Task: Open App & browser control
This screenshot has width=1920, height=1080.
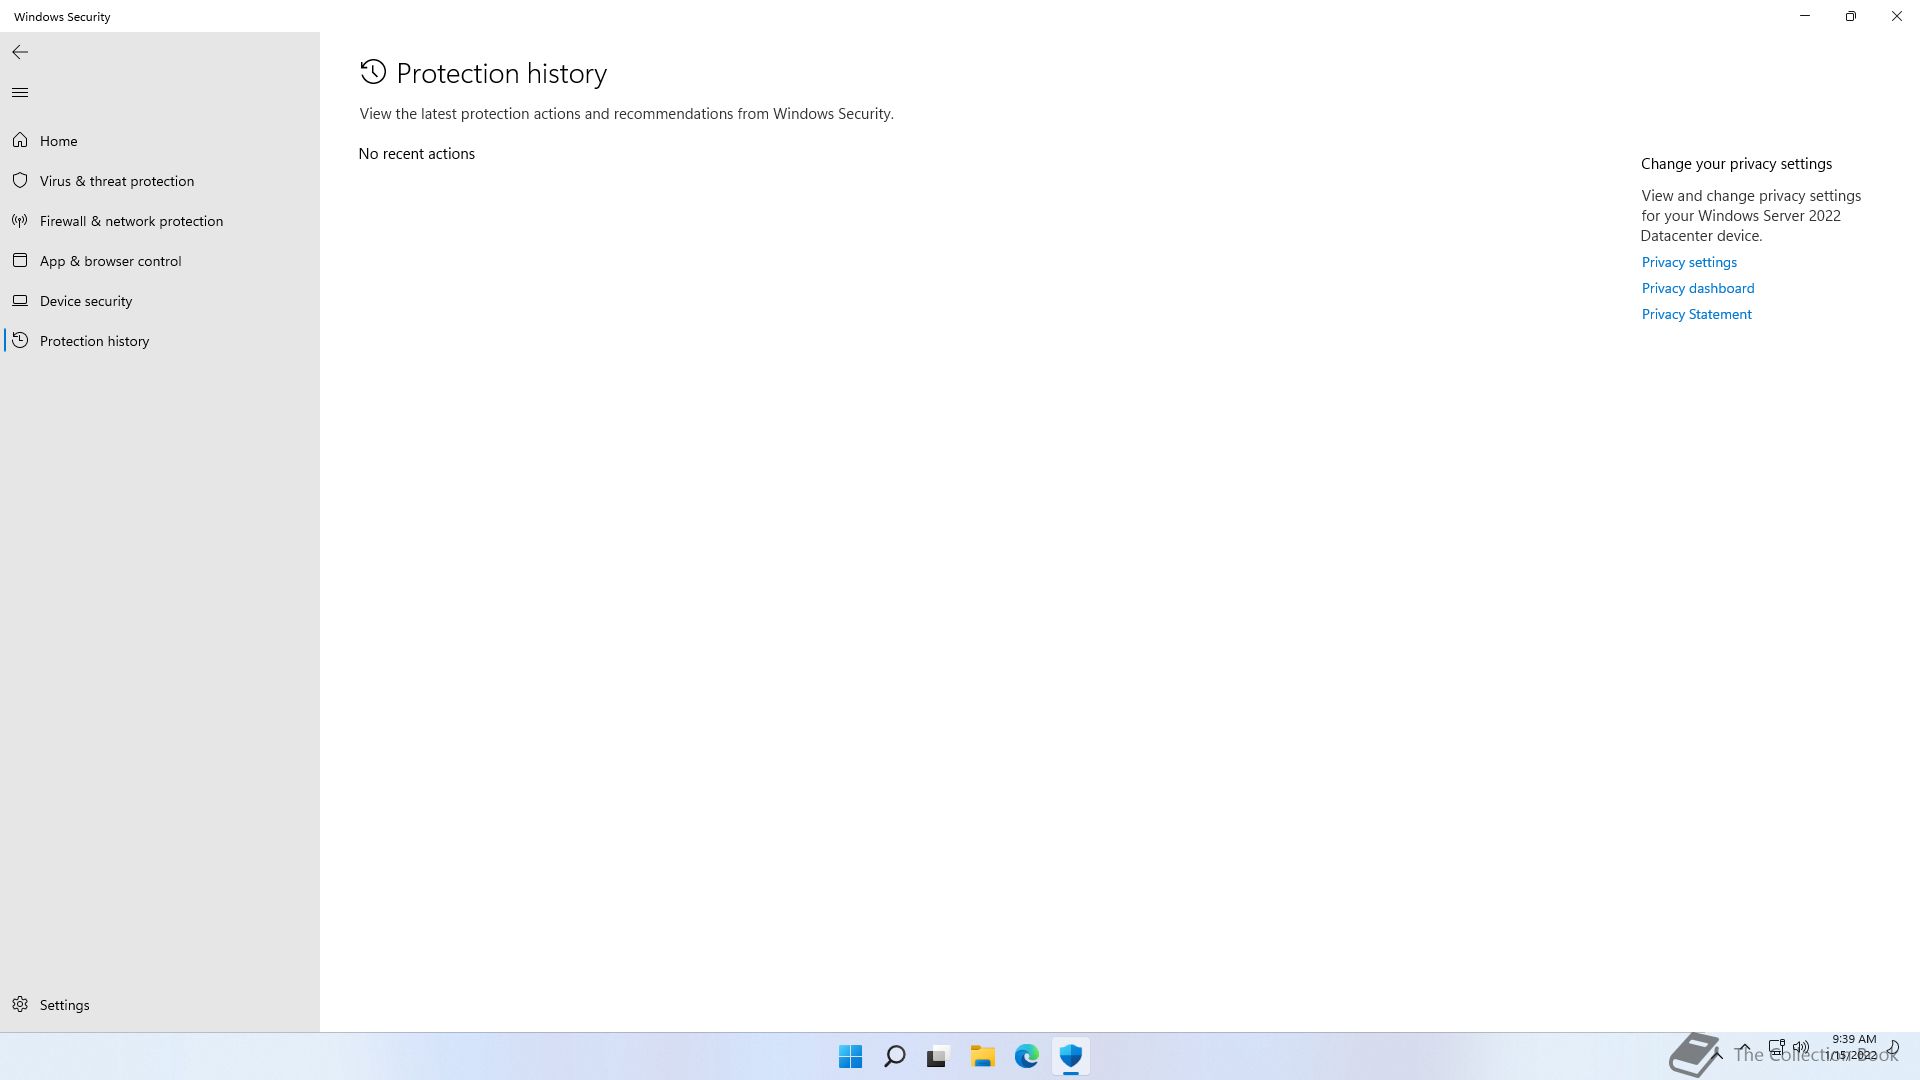Action: point(110,261)
